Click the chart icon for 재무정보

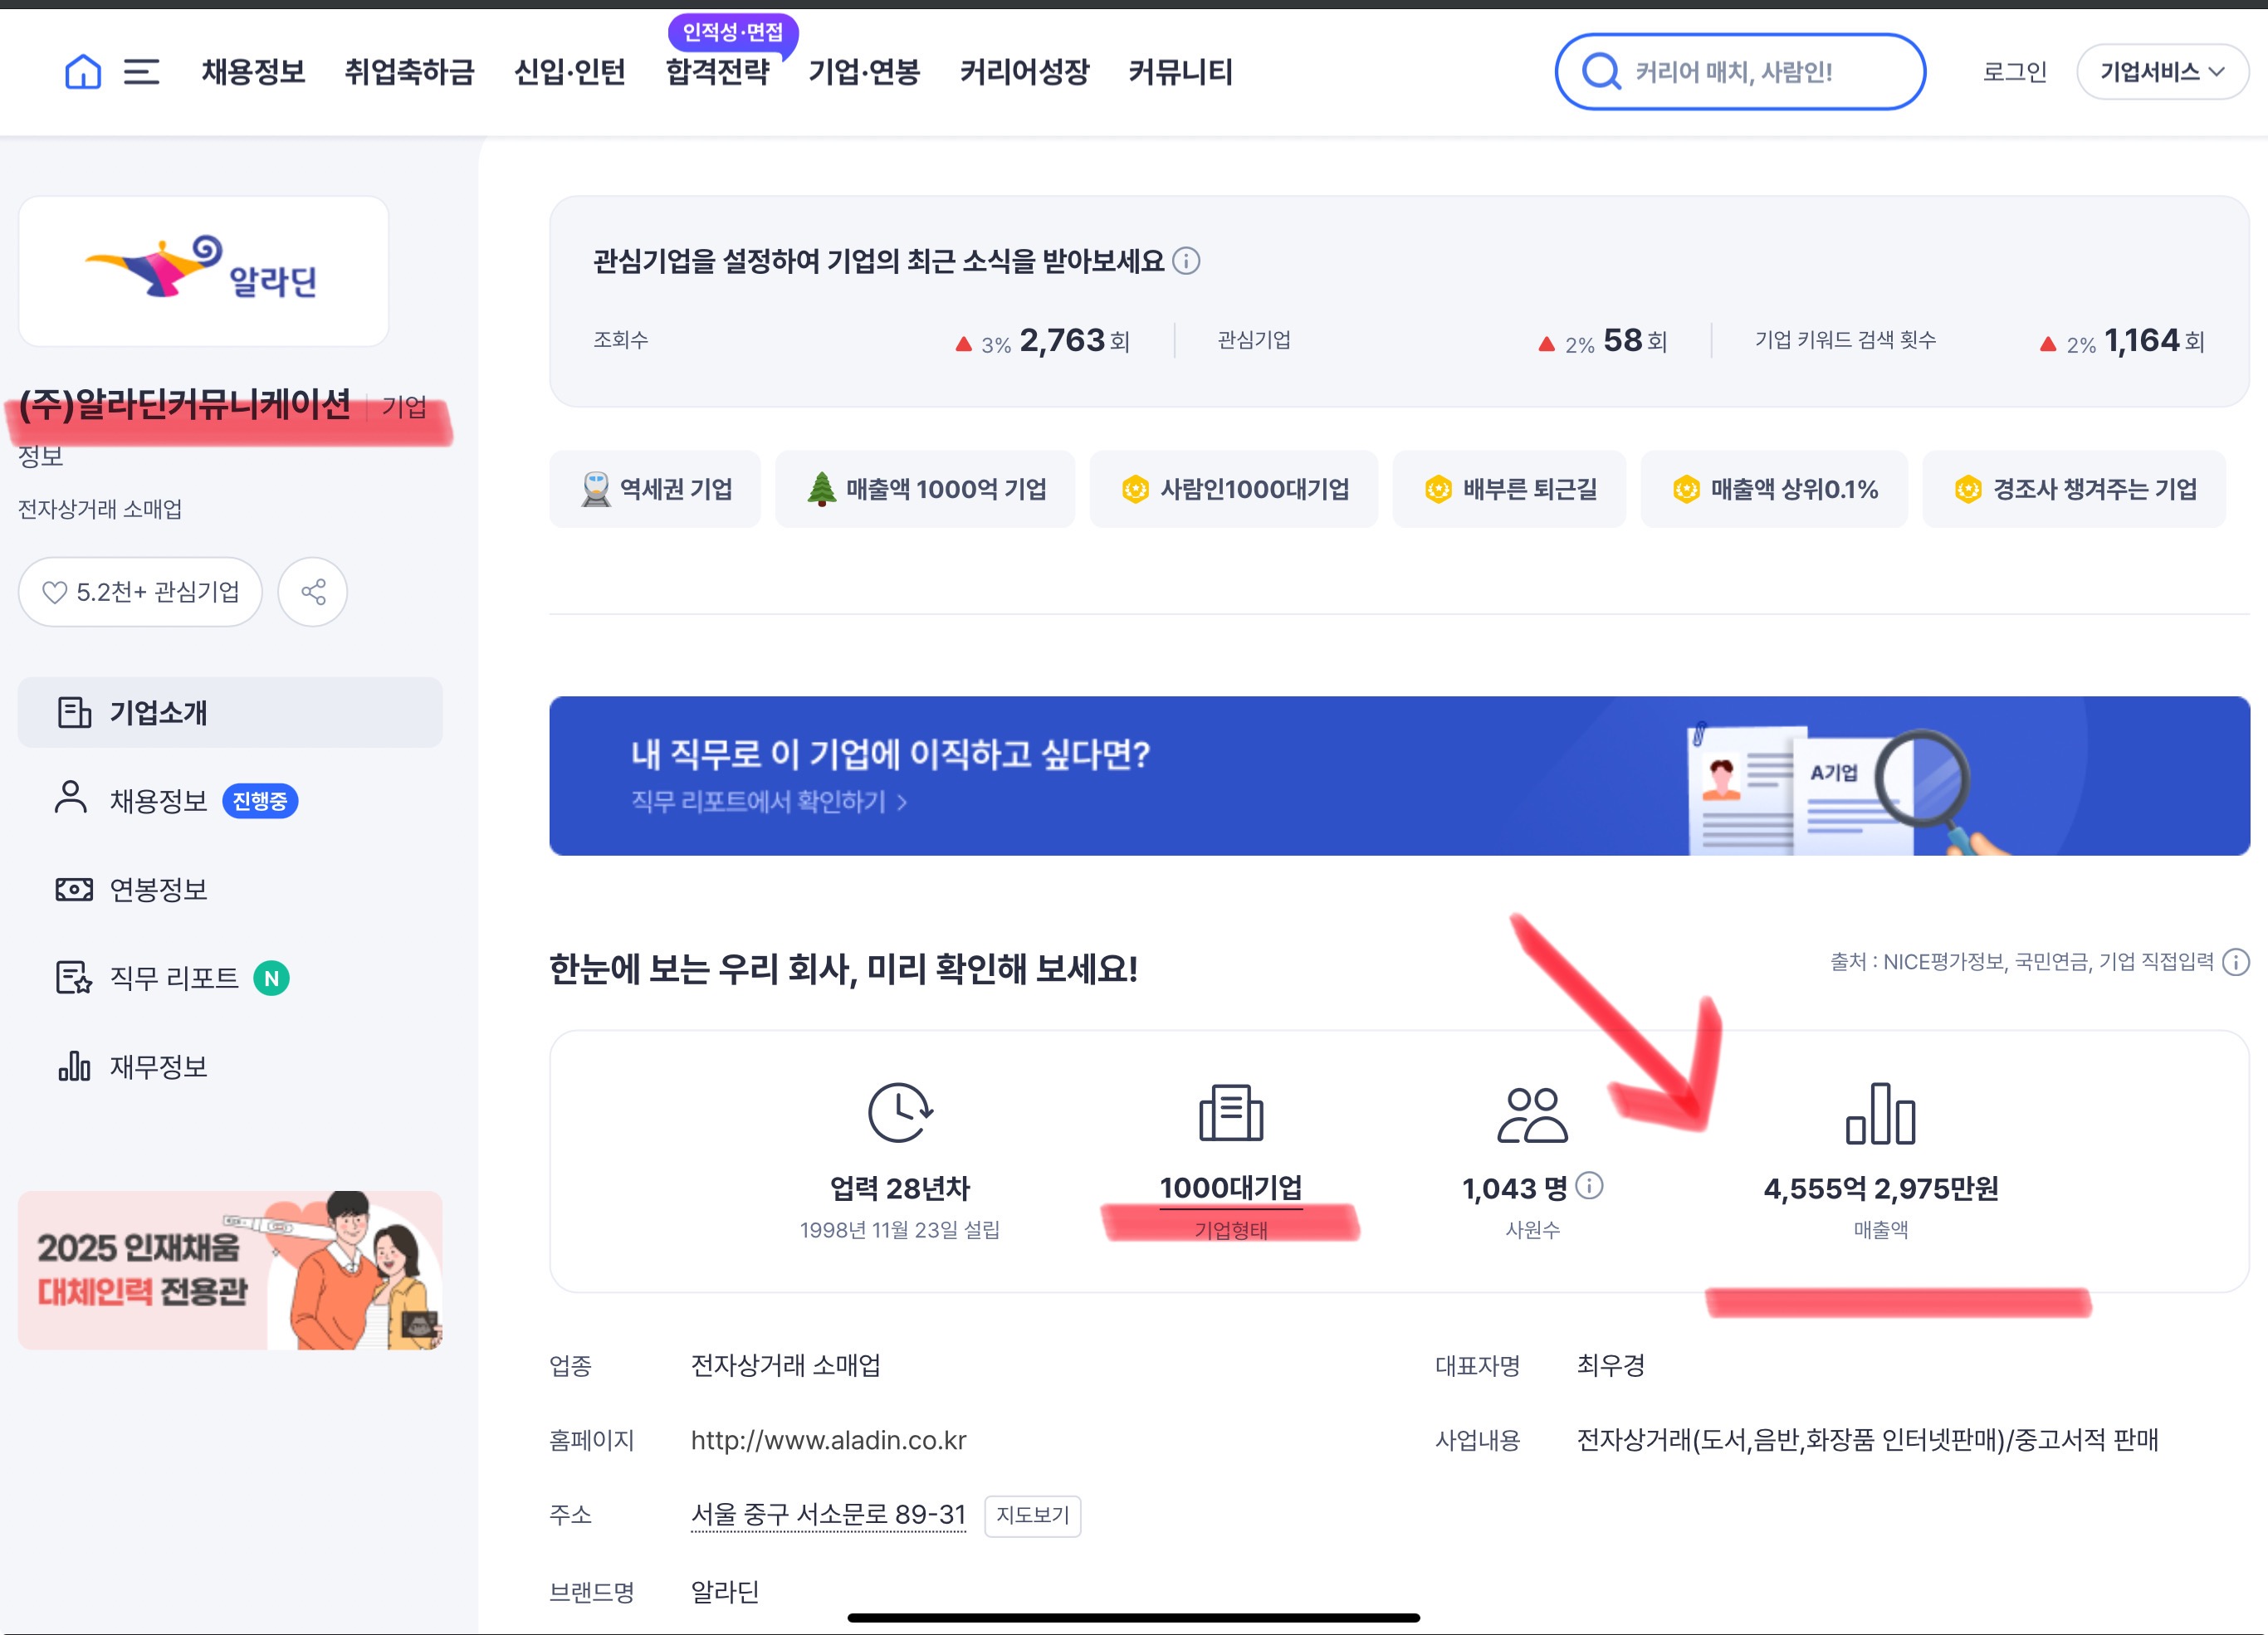tap(74, 1066)
